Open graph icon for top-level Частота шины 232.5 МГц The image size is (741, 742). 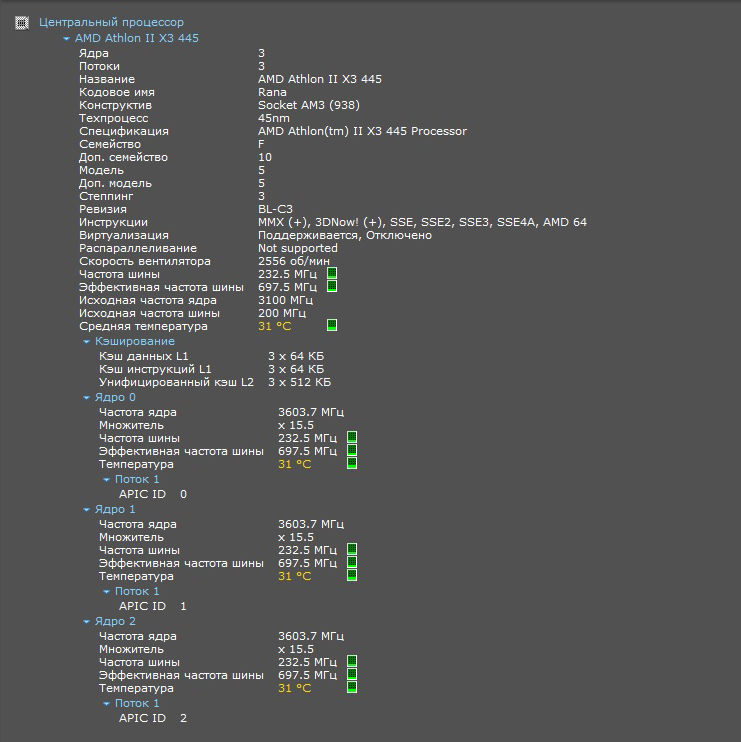click(x=332, y=274)
